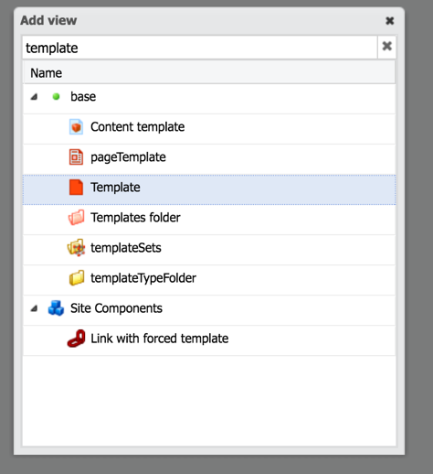
Task: Click the green dot beside base
Action: pyautogui.click(x=56, y=97)
